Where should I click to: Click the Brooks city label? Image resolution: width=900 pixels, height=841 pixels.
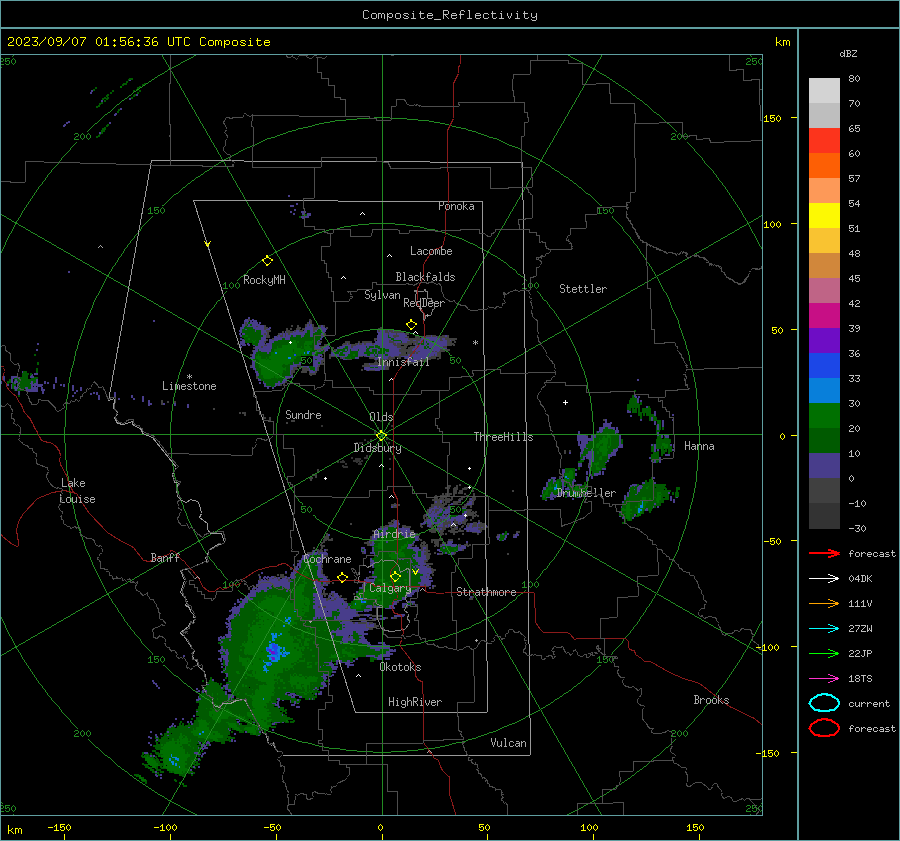click(711, 700)
